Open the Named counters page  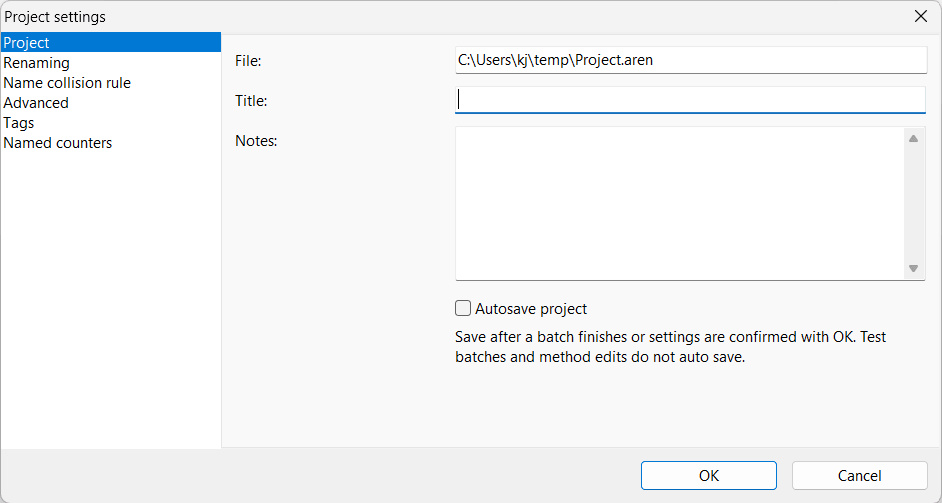(111, 142)
